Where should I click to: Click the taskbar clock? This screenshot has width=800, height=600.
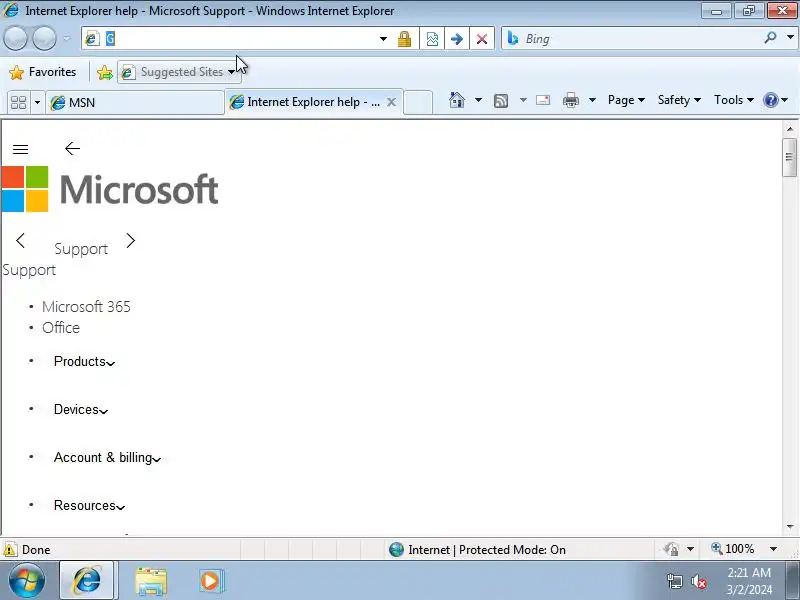pyautogui.click(x=749, y=581)
